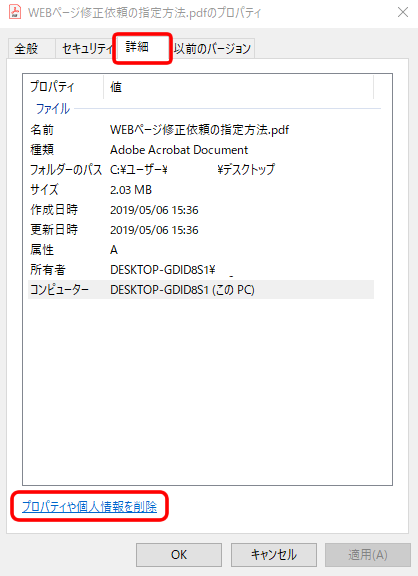
Task: Click the プロパティや個人情報を削除 link
Action: pos(89,507)
